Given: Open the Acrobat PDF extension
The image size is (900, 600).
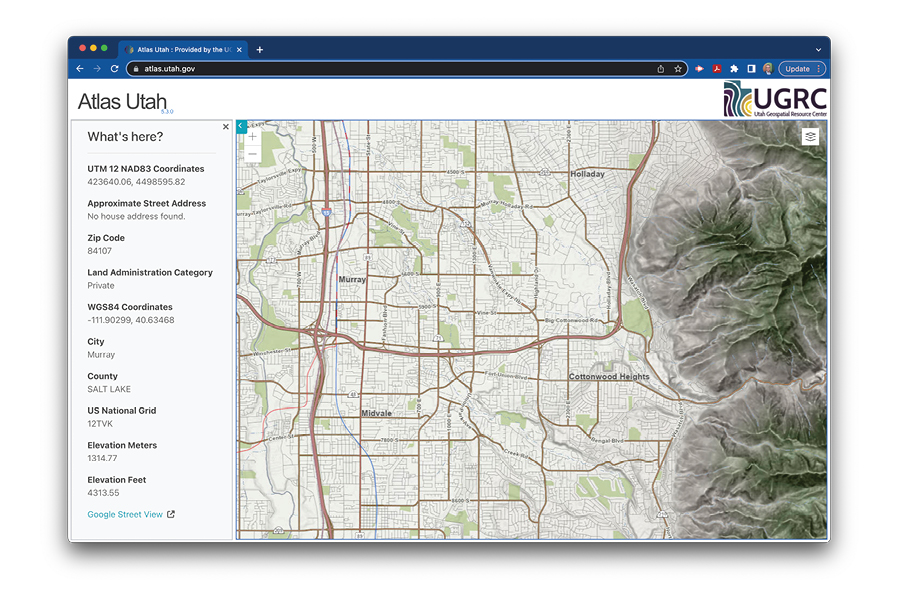Looking at the screenshot, I should tap(717, 69).
